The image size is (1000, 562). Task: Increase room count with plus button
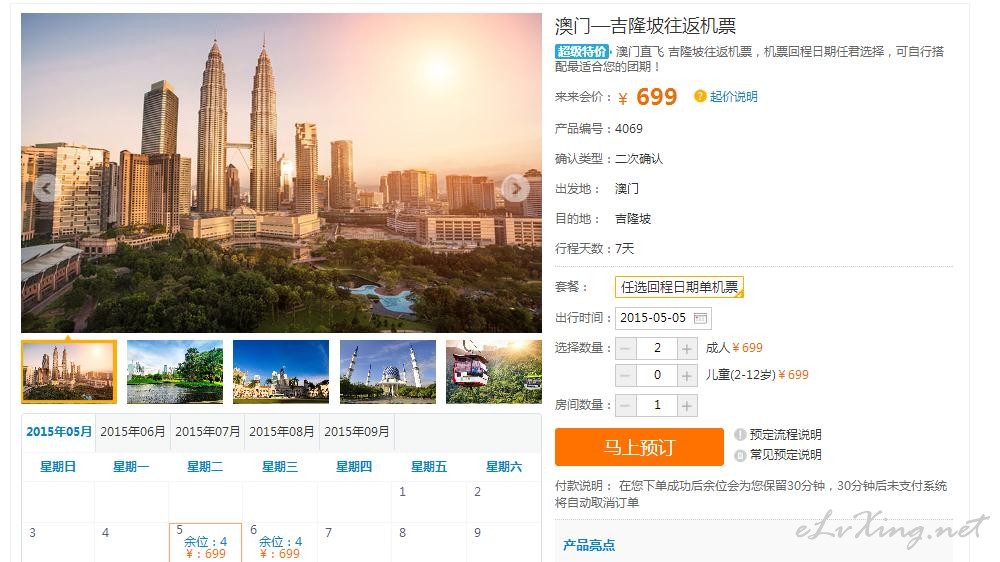(687, 405)
